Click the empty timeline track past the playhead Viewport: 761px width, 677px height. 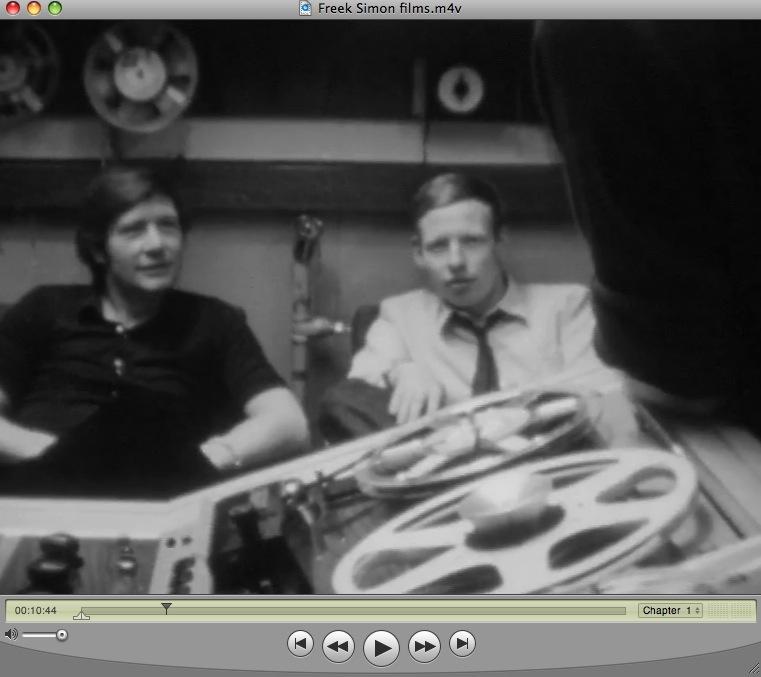pyautogui.click(x=400, y=610)
